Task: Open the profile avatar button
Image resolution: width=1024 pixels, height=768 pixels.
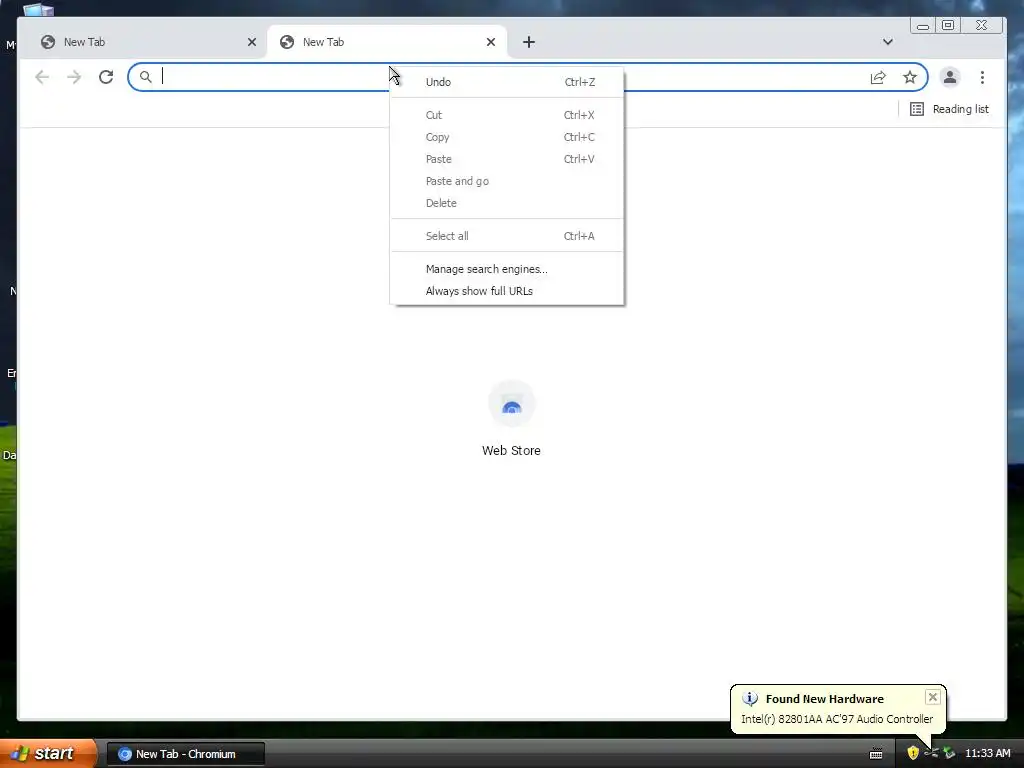Action: tap(950, 77)
